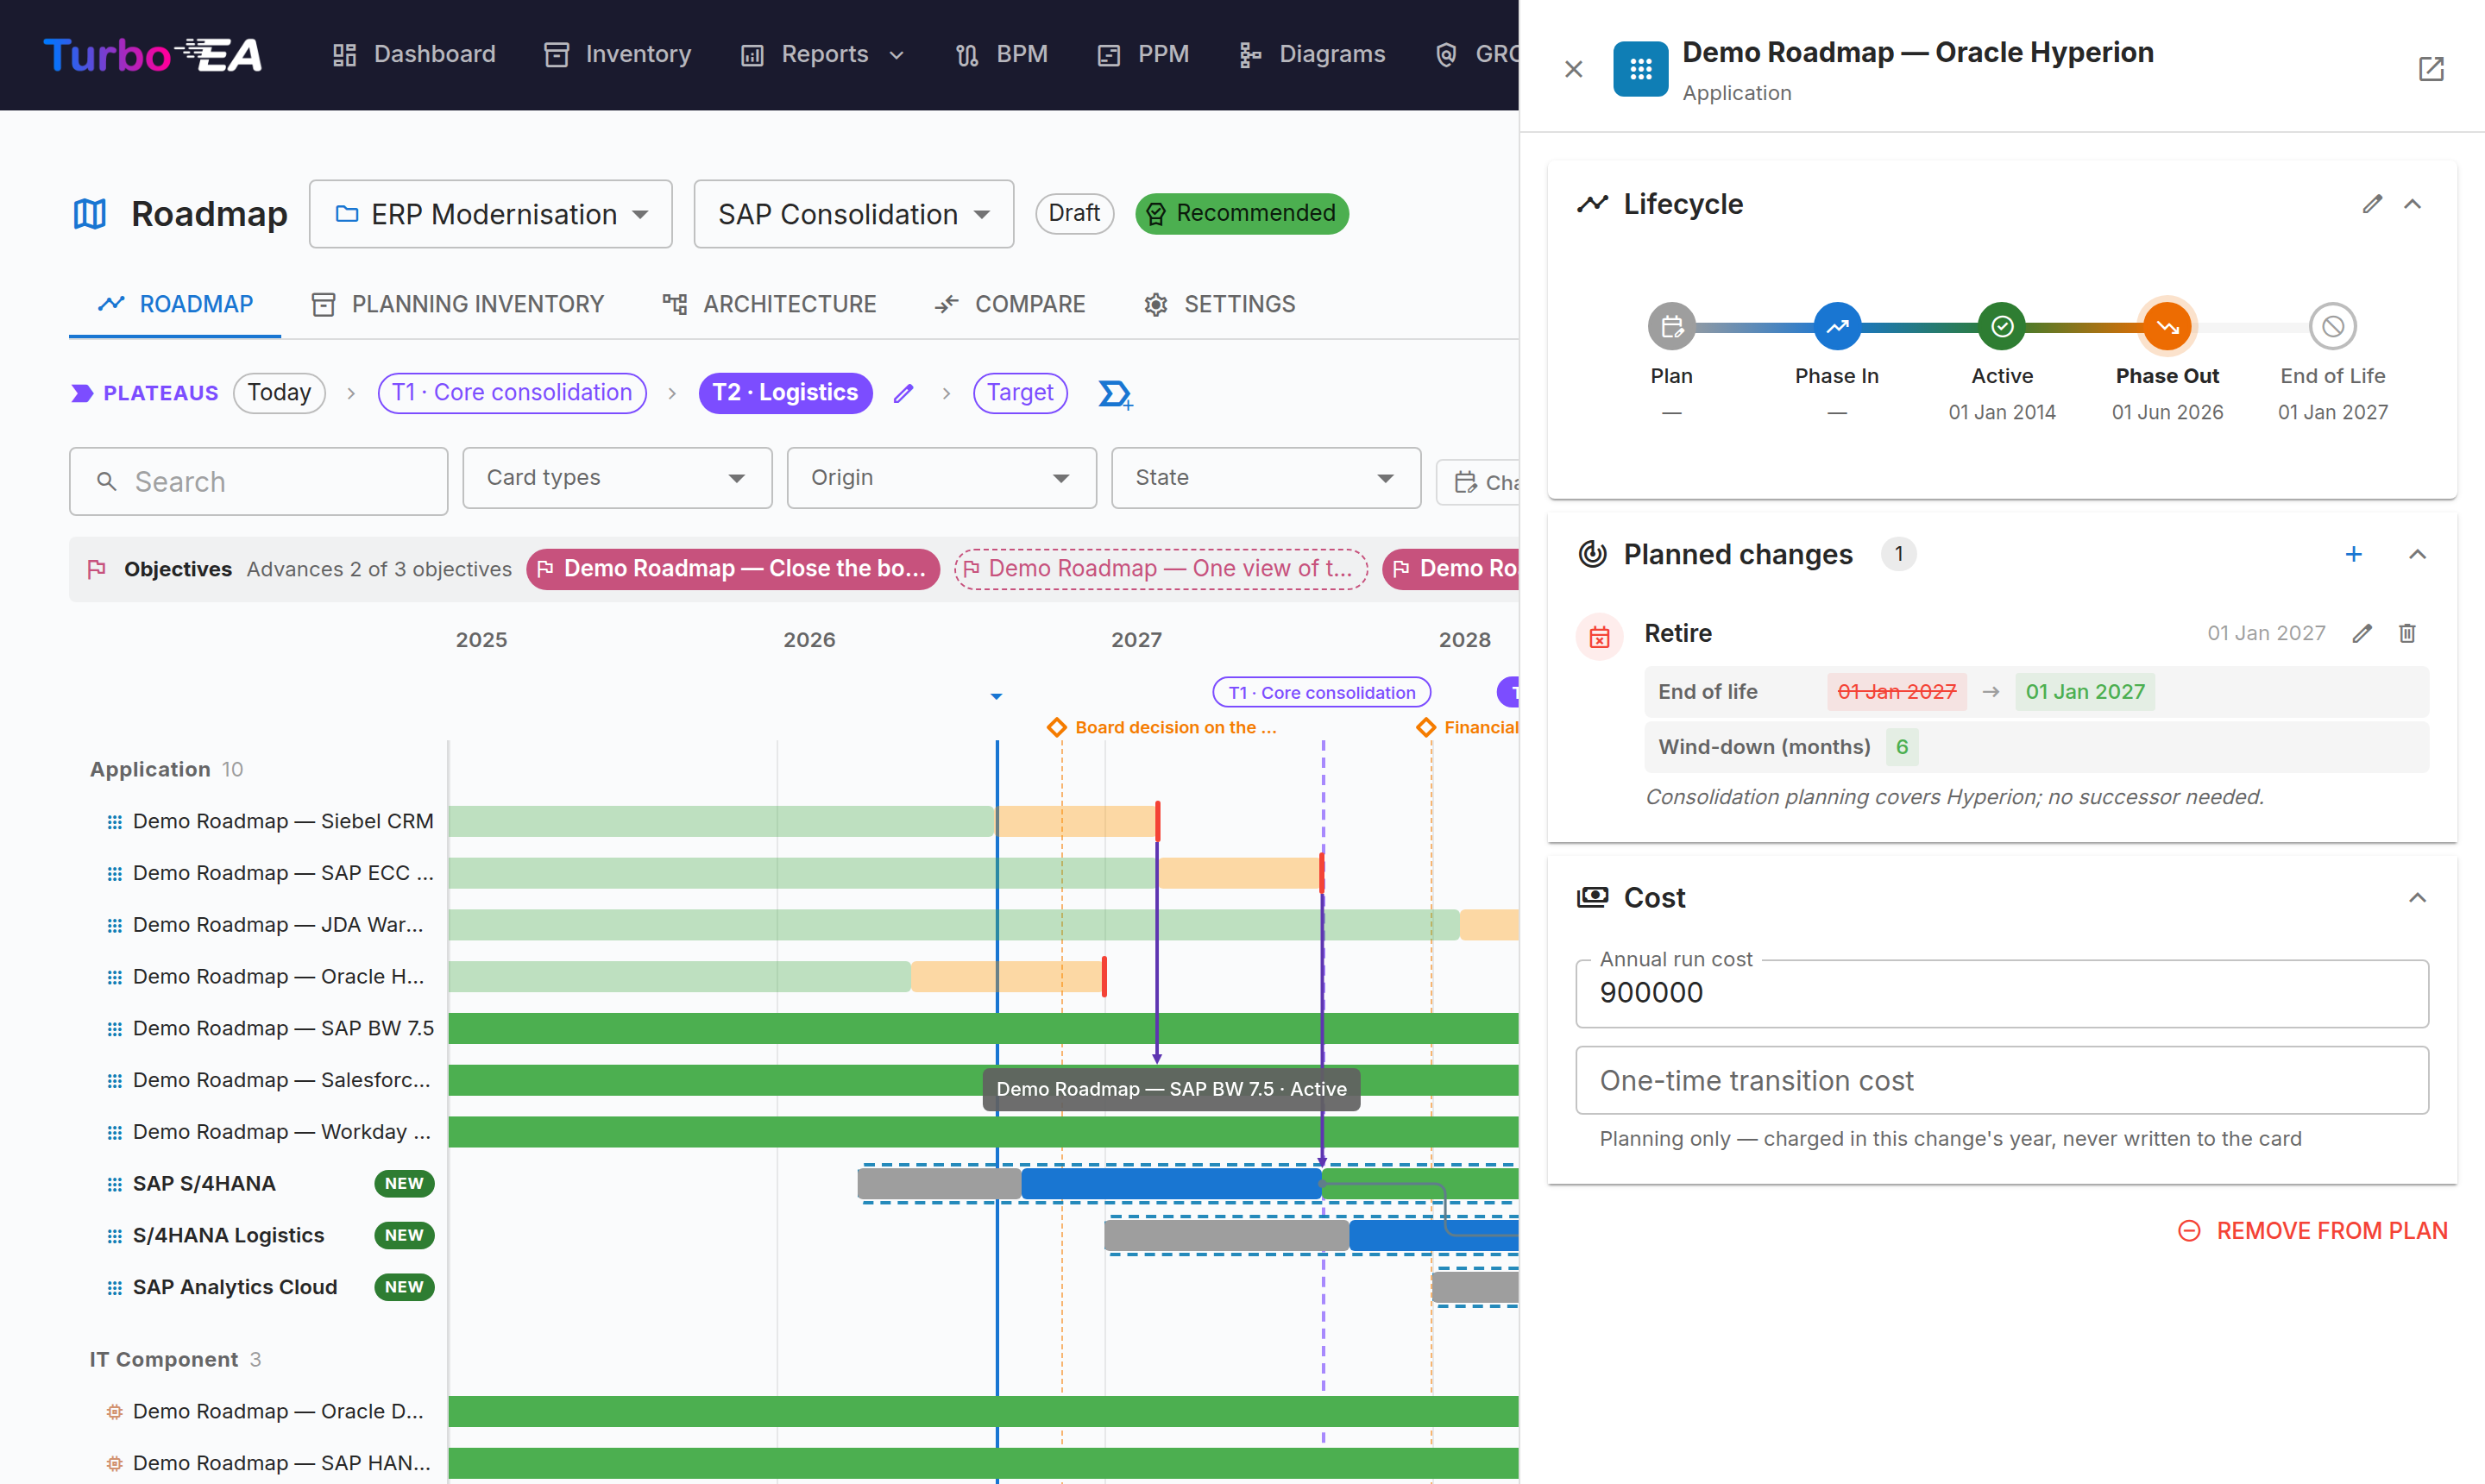The image size is (2485, 1484).
Task: Click the roadmap Search field
Action: point(258,482)
